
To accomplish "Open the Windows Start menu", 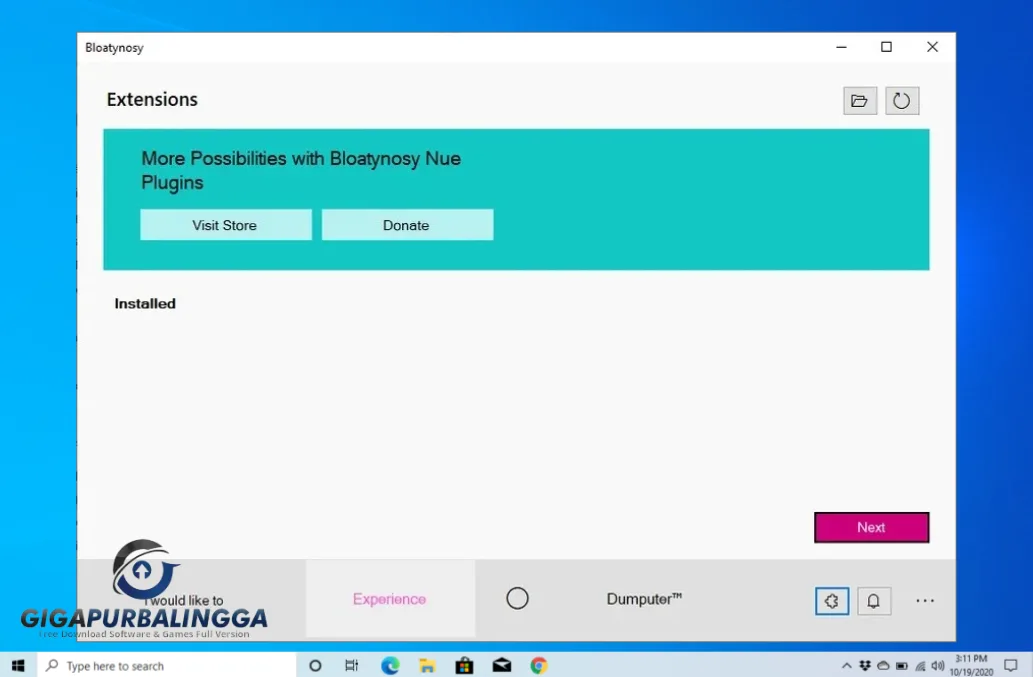I will [18, 665].
